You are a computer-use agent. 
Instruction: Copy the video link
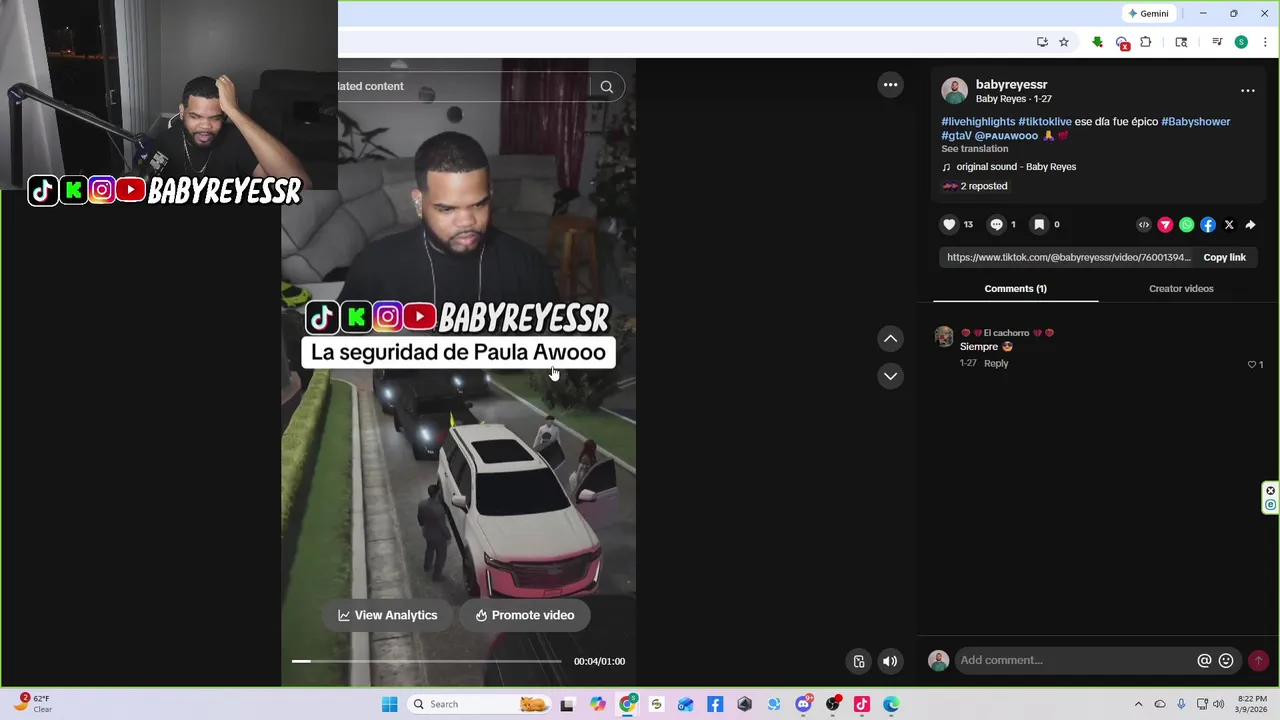click(1224, 257)
